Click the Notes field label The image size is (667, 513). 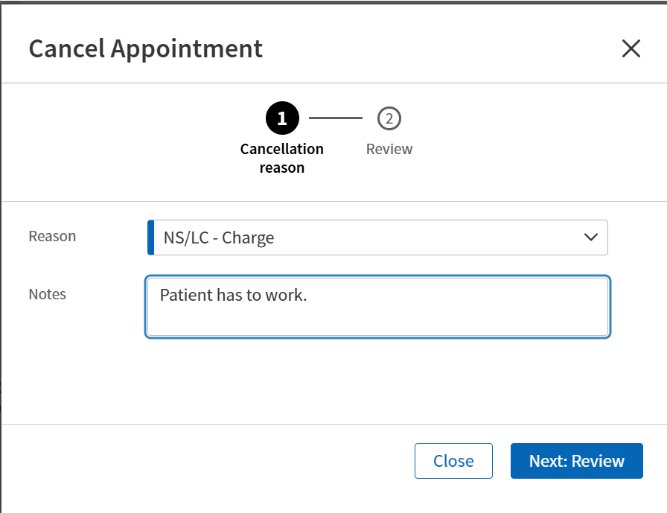tap(47, 294)
